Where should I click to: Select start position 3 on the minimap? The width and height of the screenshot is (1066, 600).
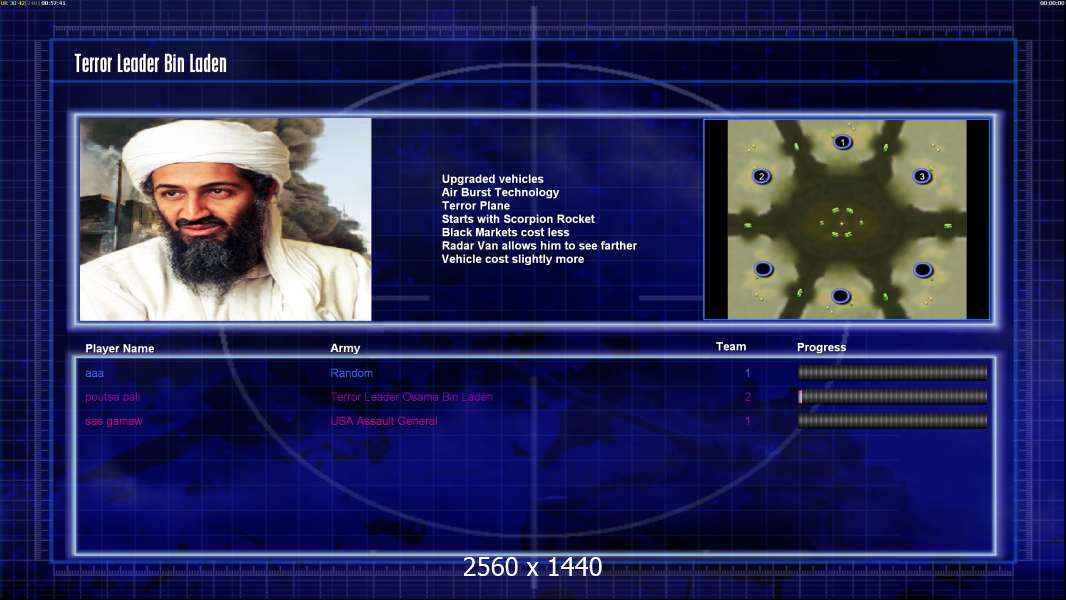pos(922,176)
